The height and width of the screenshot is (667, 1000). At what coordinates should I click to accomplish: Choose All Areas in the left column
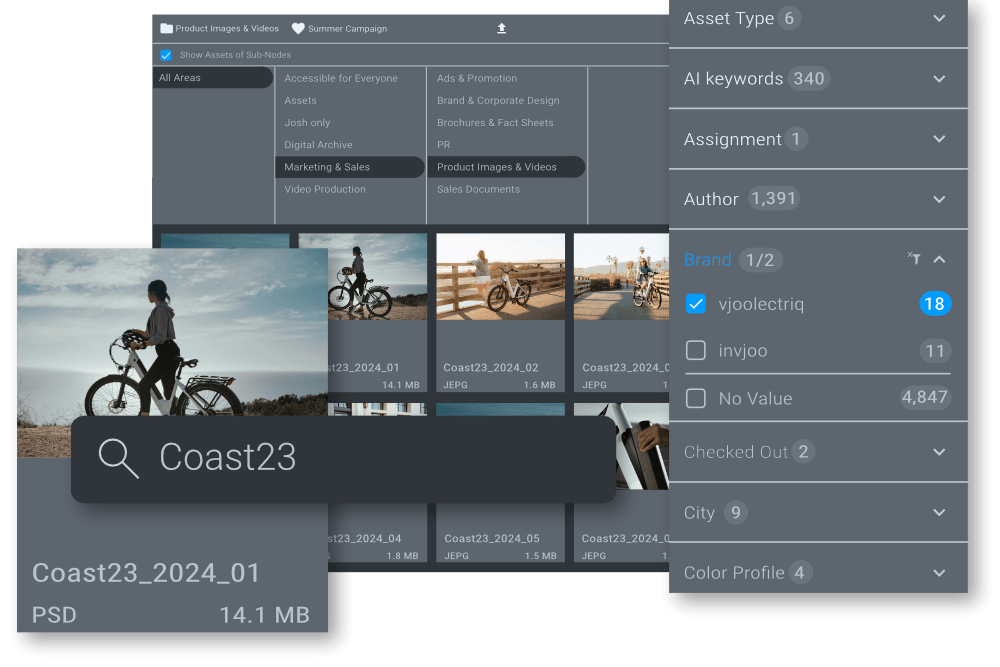click(180, 78)
